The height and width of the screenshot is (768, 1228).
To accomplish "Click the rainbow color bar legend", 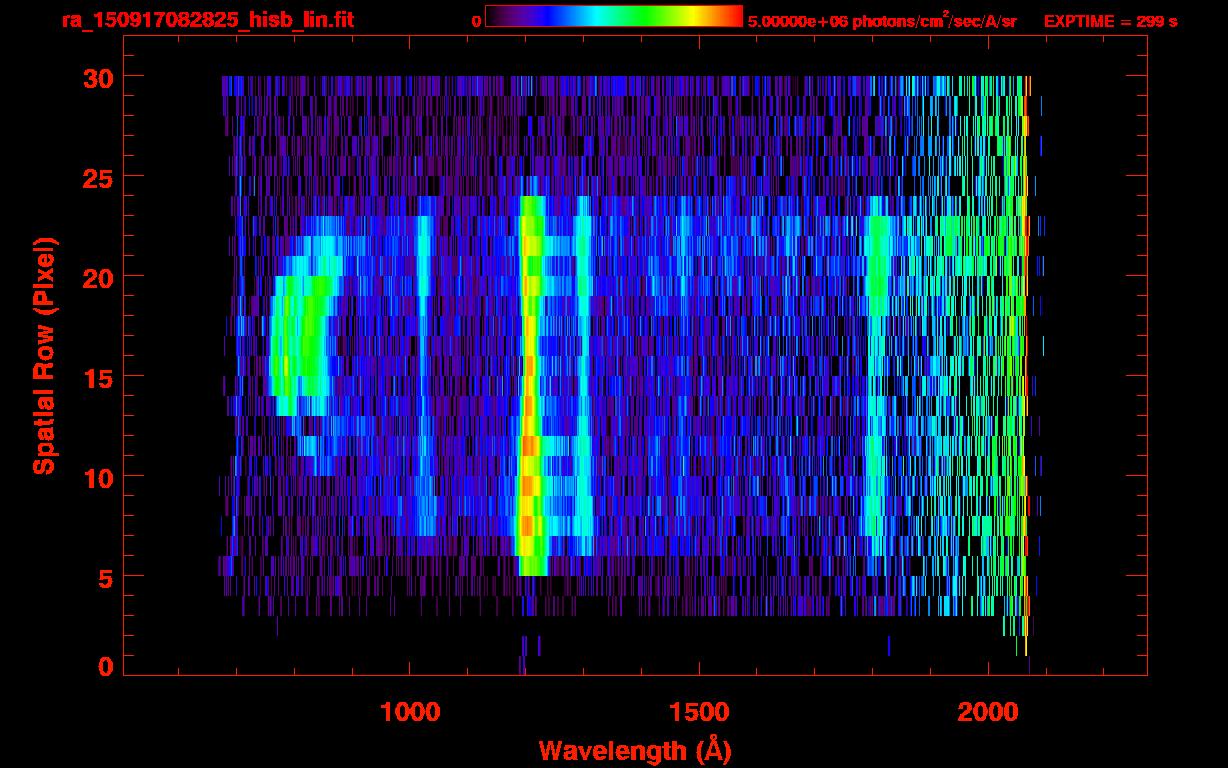I will 614,16.
